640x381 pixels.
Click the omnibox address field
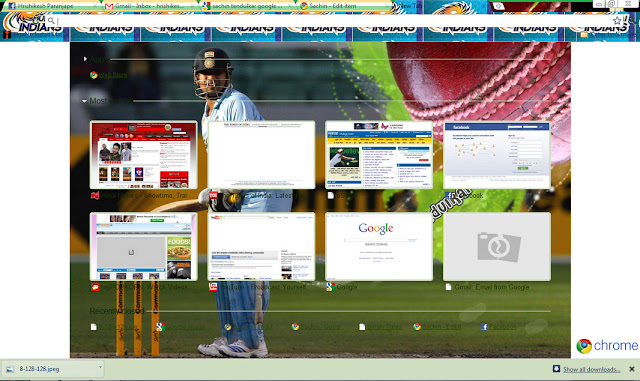(x=333, y=20)
